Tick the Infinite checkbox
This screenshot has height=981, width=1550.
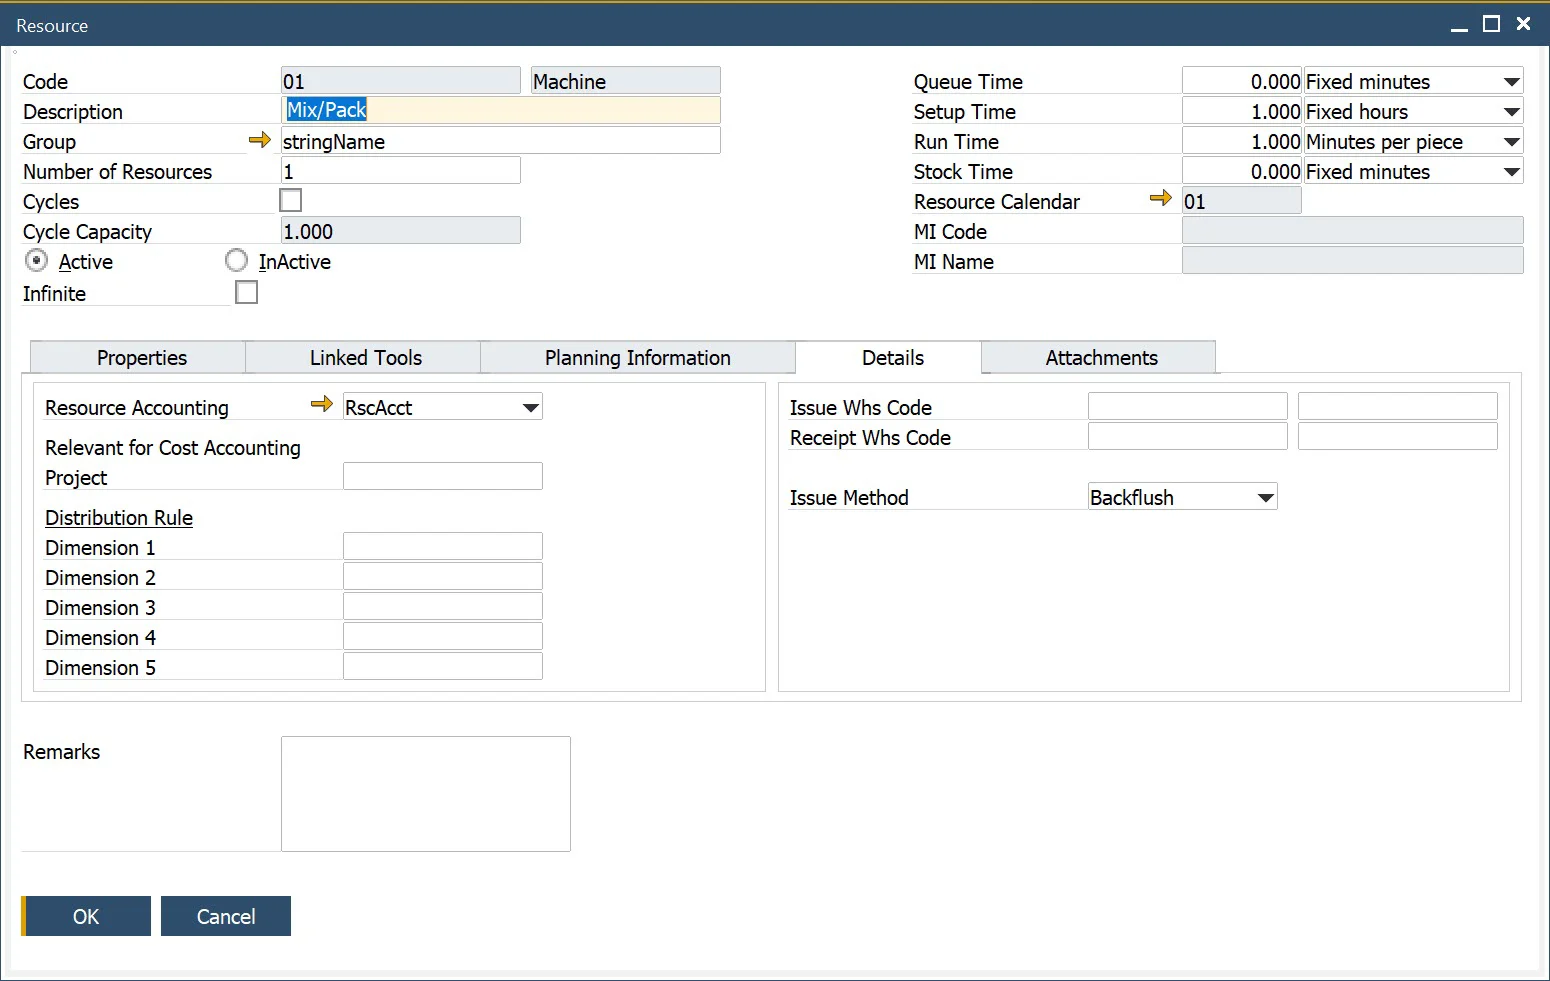247,293
